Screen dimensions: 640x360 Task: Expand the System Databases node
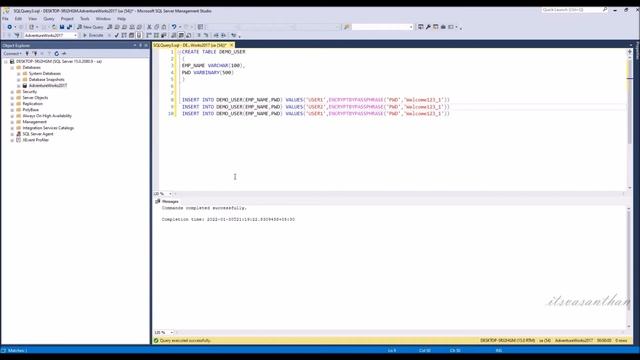pyautogui.click(x=18, y=73)
